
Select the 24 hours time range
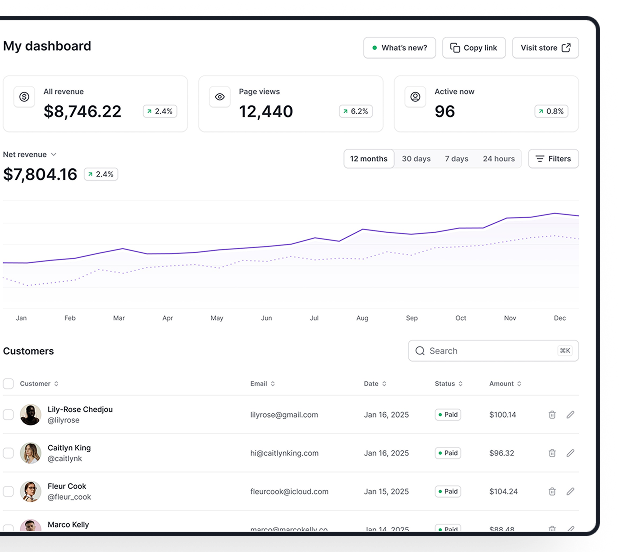point(498,159)
